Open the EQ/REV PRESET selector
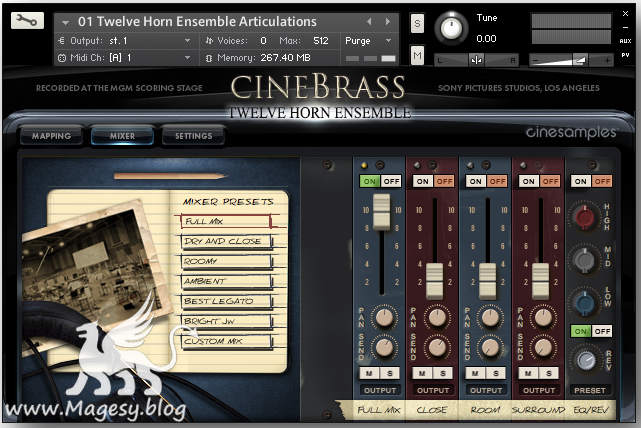The width and height of the screenshot is (641, 428). click(x=590, y=390)
